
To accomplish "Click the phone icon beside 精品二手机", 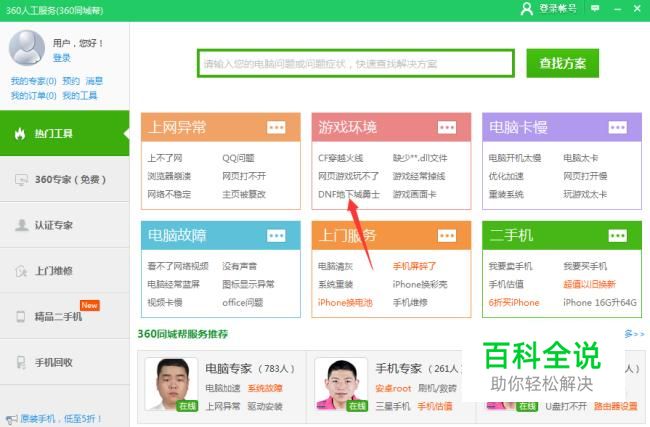I will [x=20, y=317].
